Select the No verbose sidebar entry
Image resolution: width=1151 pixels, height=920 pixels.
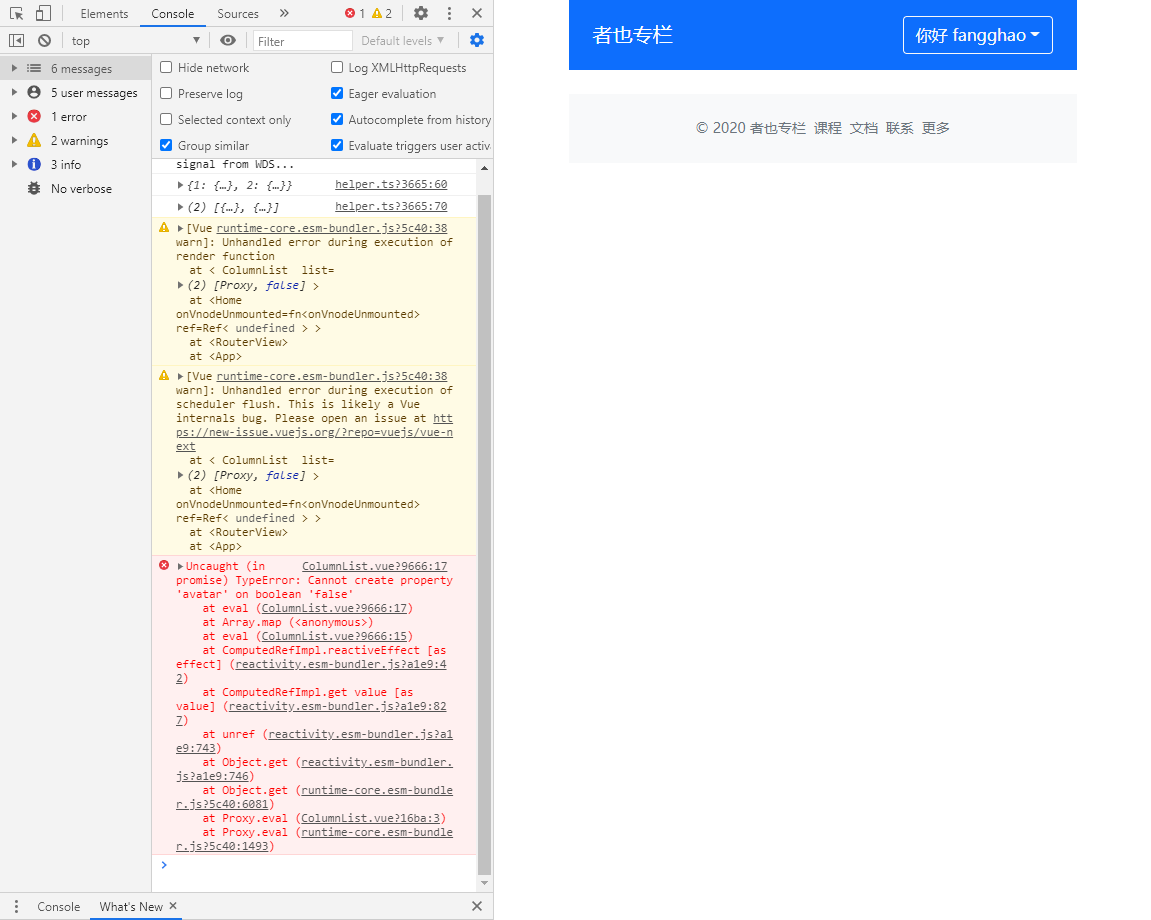coord(76,189)
